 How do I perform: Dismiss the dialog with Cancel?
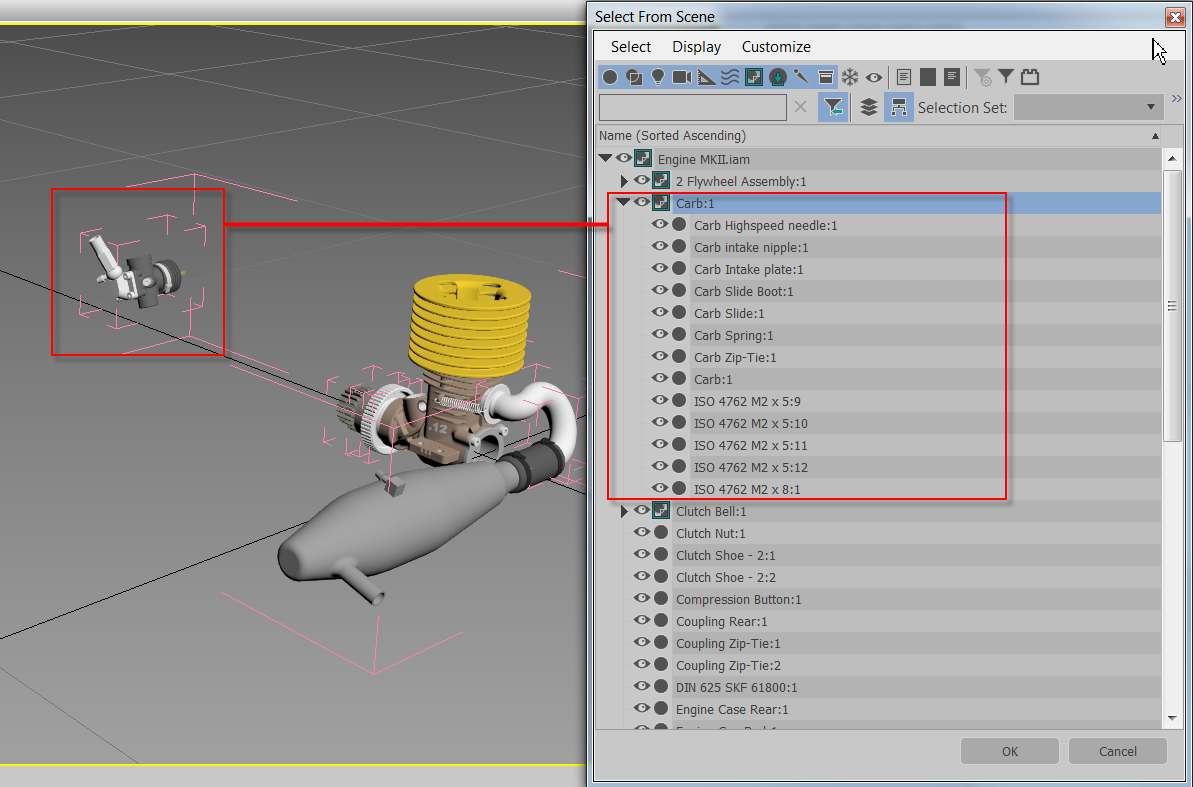point(1117,751)
